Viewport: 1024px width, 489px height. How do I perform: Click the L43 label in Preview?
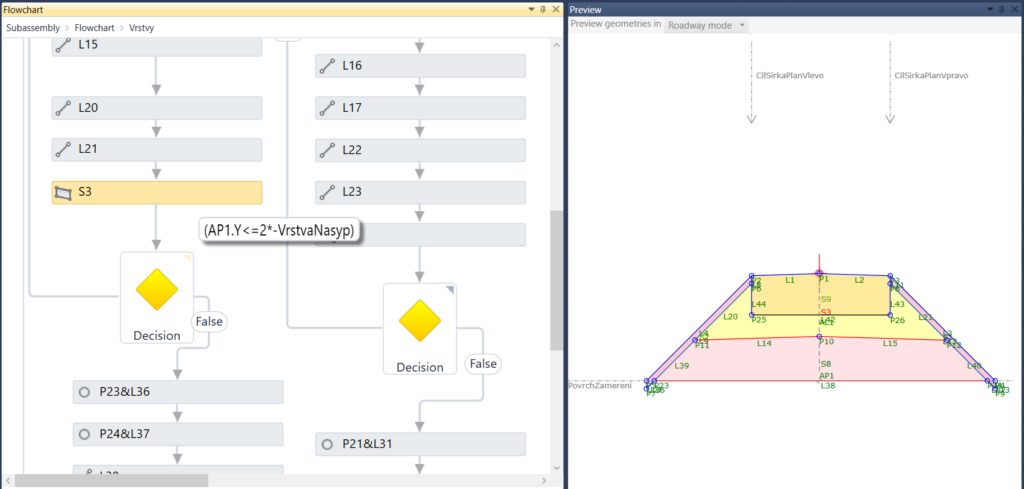point(897,304)
